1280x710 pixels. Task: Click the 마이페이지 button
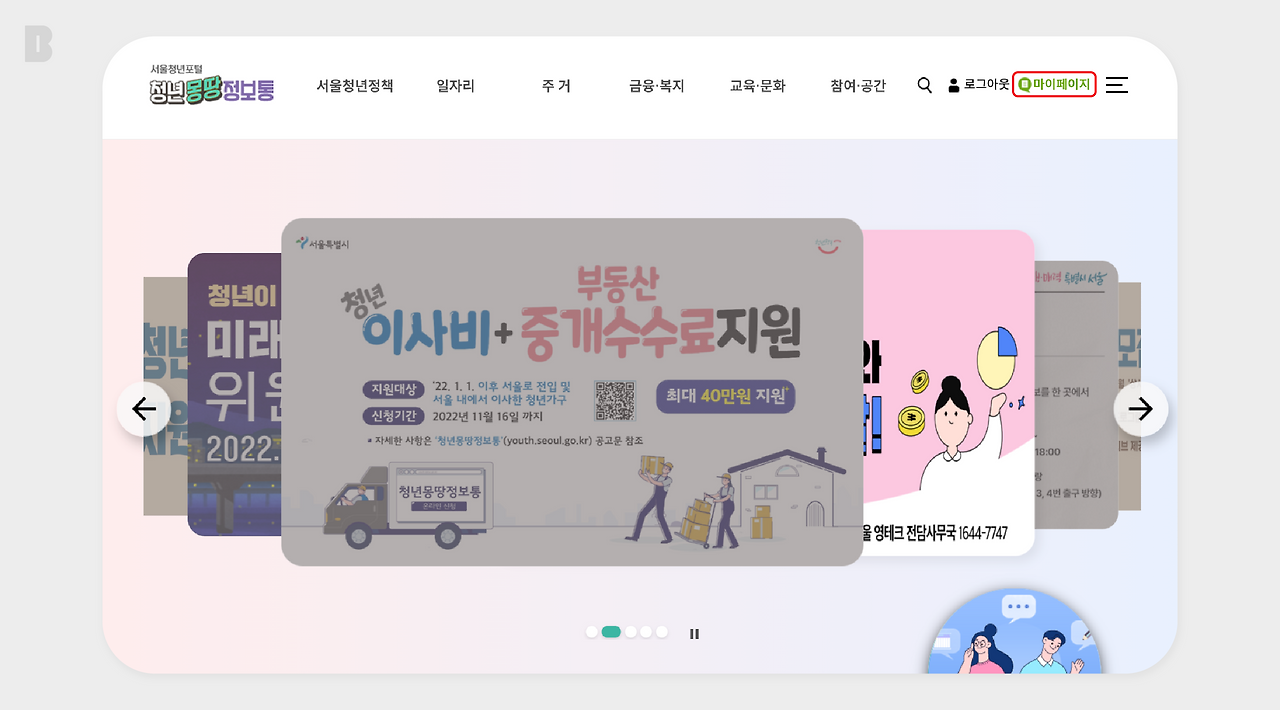(x=1055, y=85)
